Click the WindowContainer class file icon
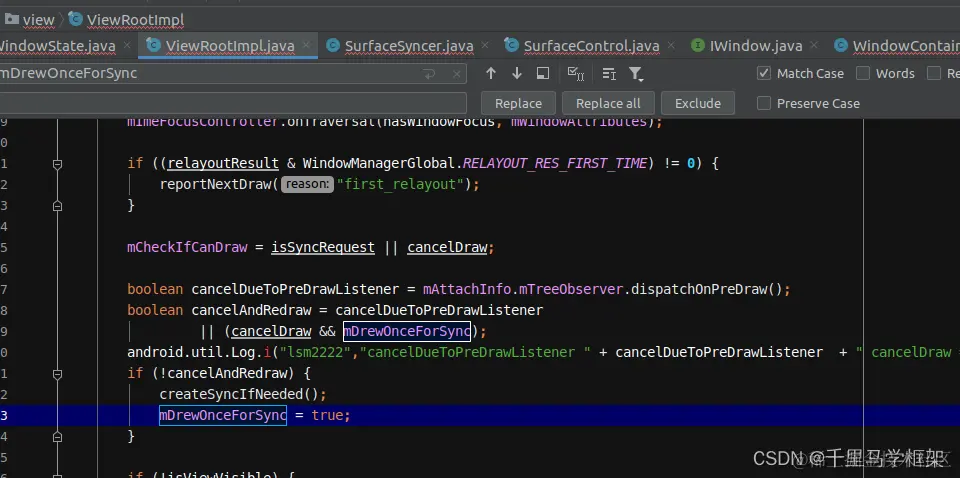This screenshot has height=478, width=960. tap(841, 45)
